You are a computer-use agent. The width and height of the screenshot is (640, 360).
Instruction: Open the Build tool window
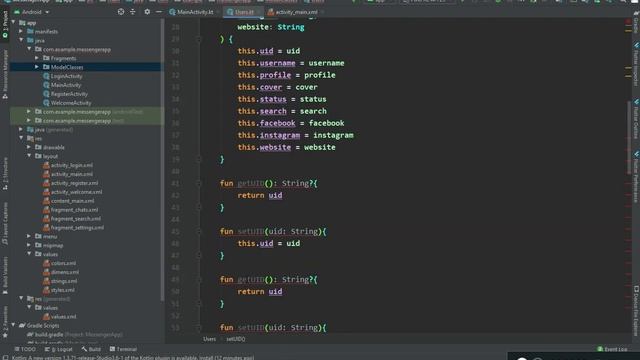click(x=91, y=349)
